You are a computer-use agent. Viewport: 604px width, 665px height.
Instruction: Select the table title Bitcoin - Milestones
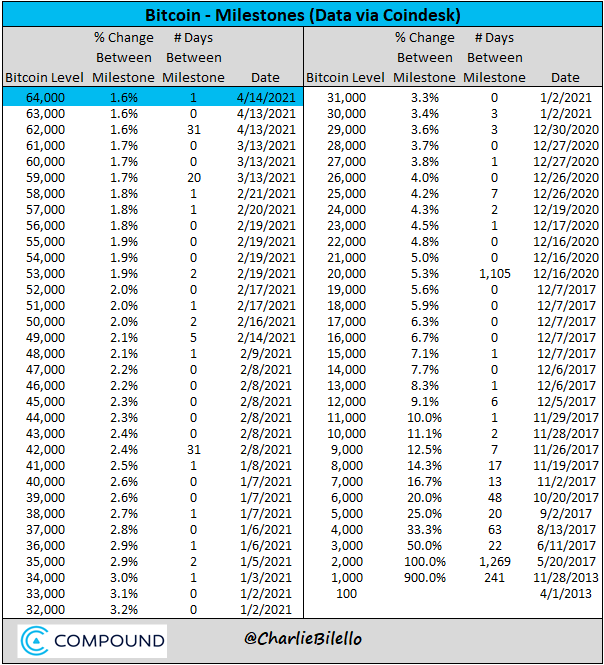pos(303,15)
